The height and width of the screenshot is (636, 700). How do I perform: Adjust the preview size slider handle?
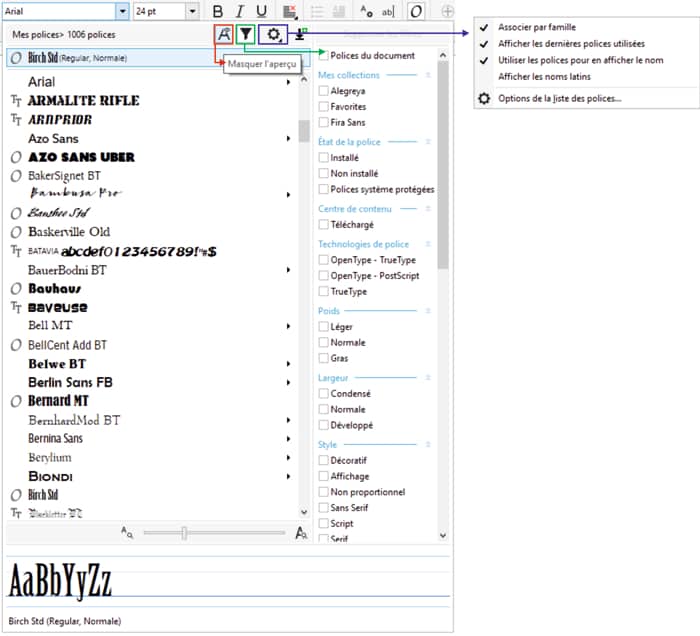click(184, 534)
